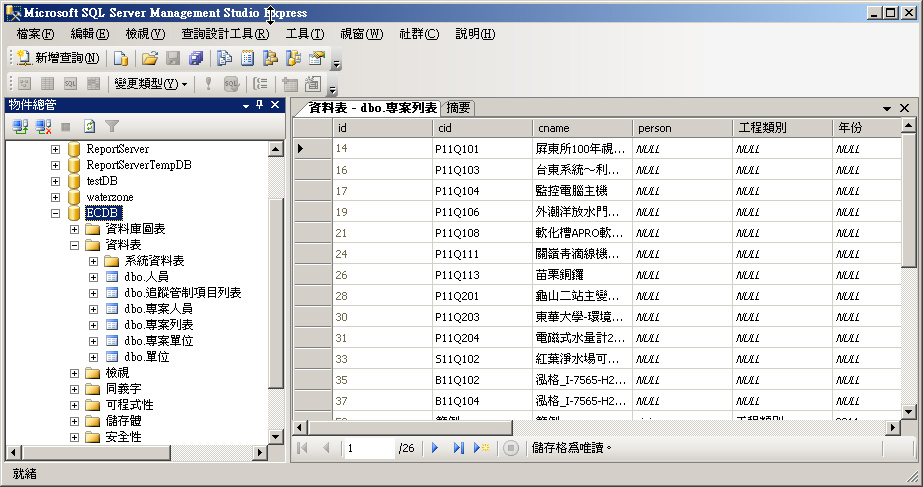This screenshot has width=923, height=487.
Task: Click the record number input field
Action: [x=368, y=448]
